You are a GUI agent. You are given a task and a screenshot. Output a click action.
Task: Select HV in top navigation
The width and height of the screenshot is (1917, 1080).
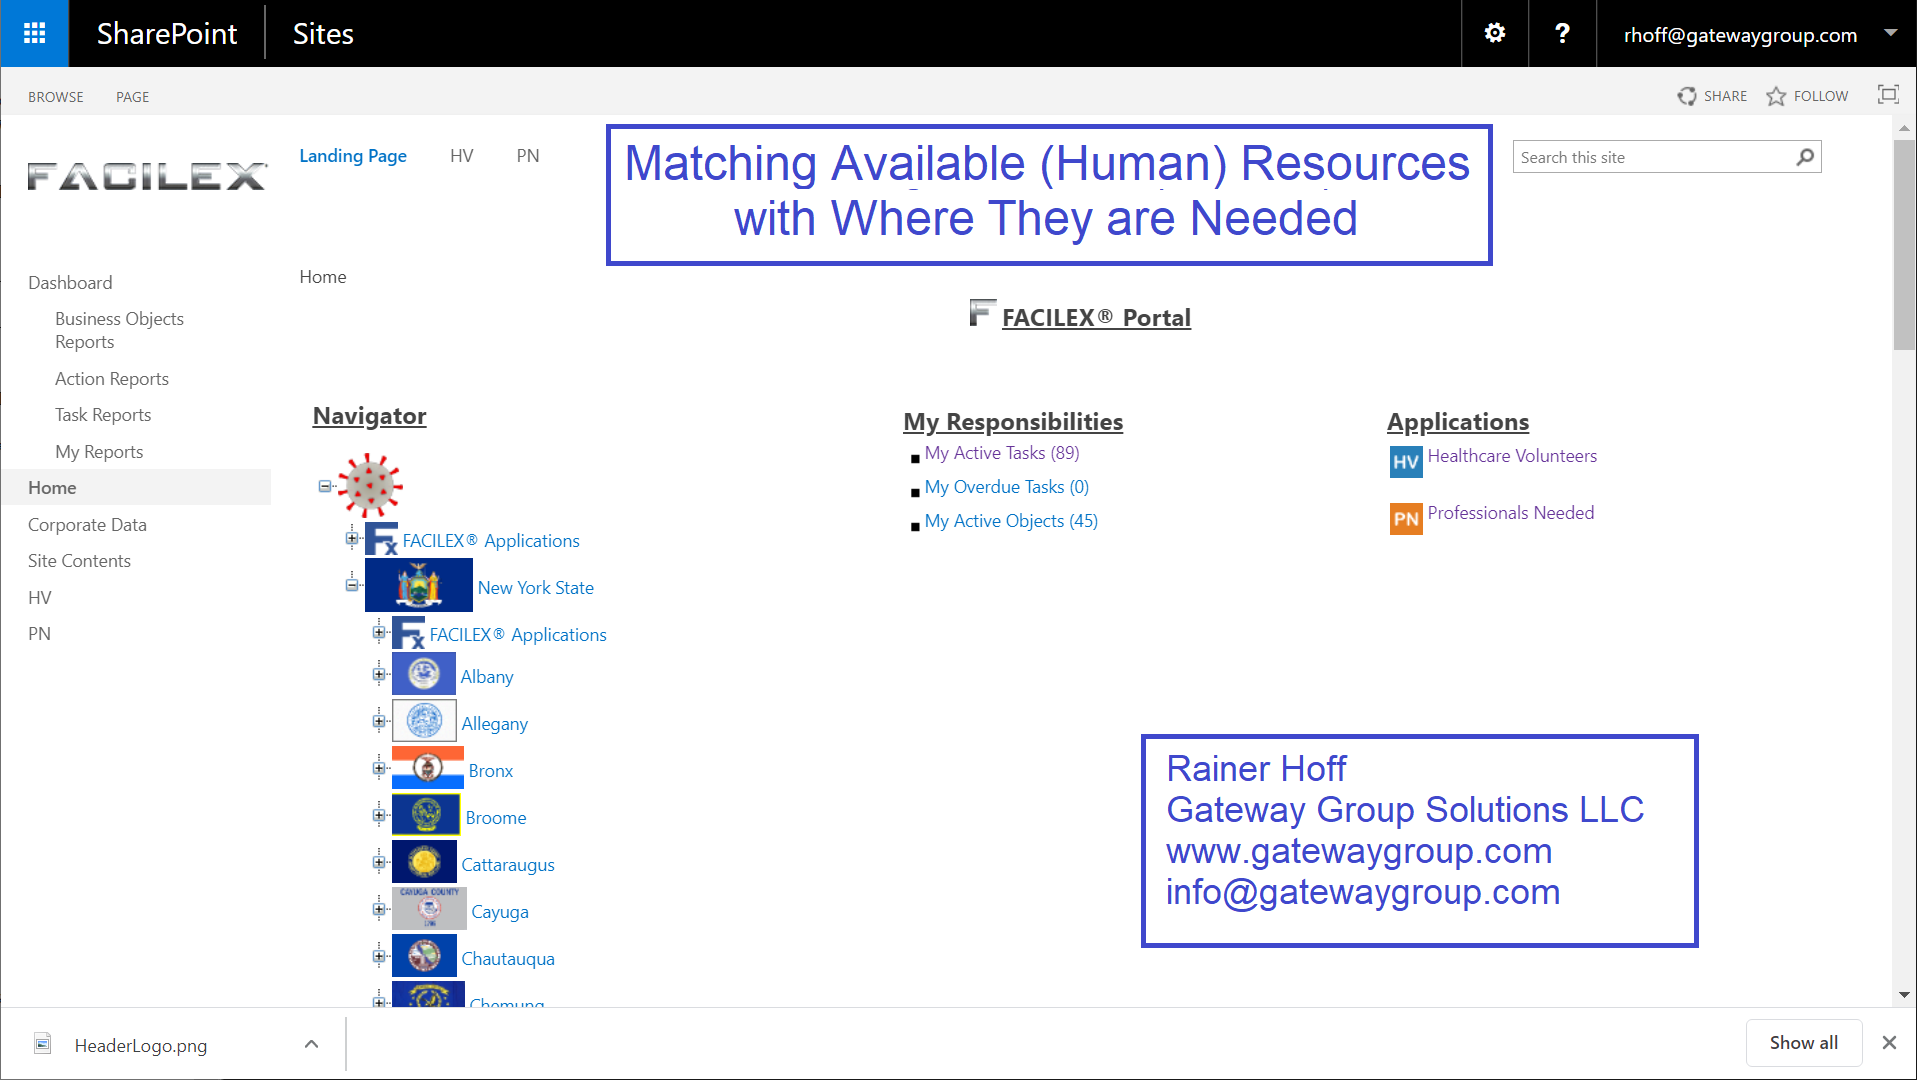point(462,156)
